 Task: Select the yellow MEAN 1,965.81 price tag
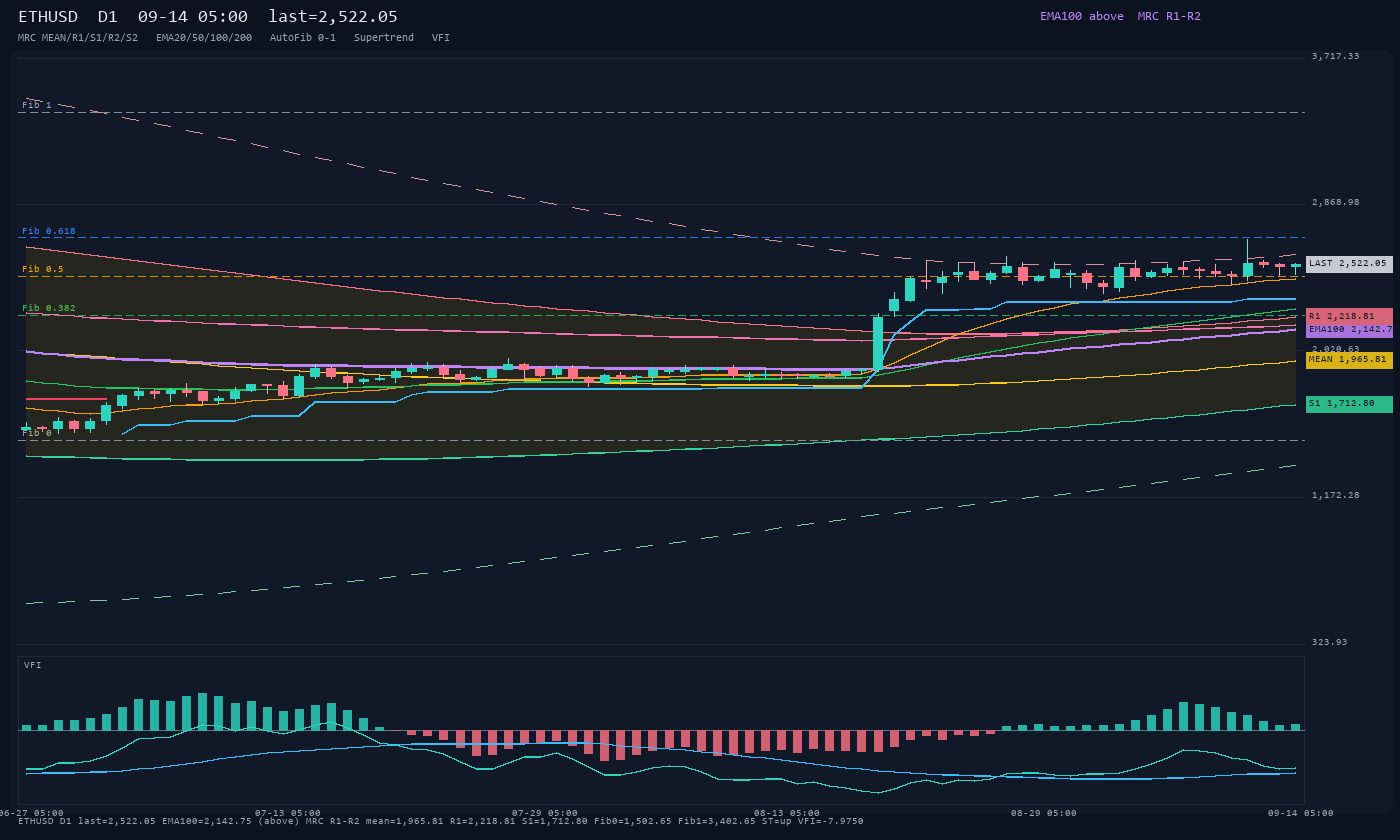(x=1349, y=360)
